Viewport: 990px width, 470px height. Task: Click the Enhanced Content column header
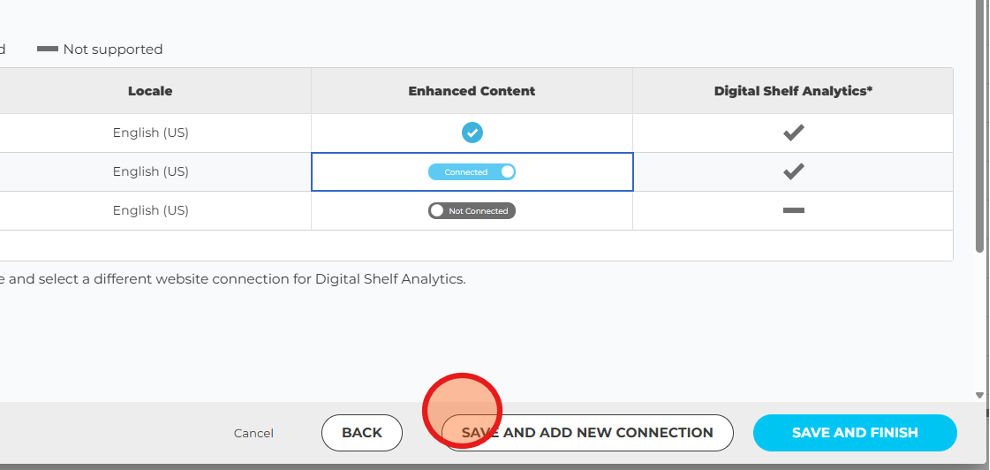[472, 91]
